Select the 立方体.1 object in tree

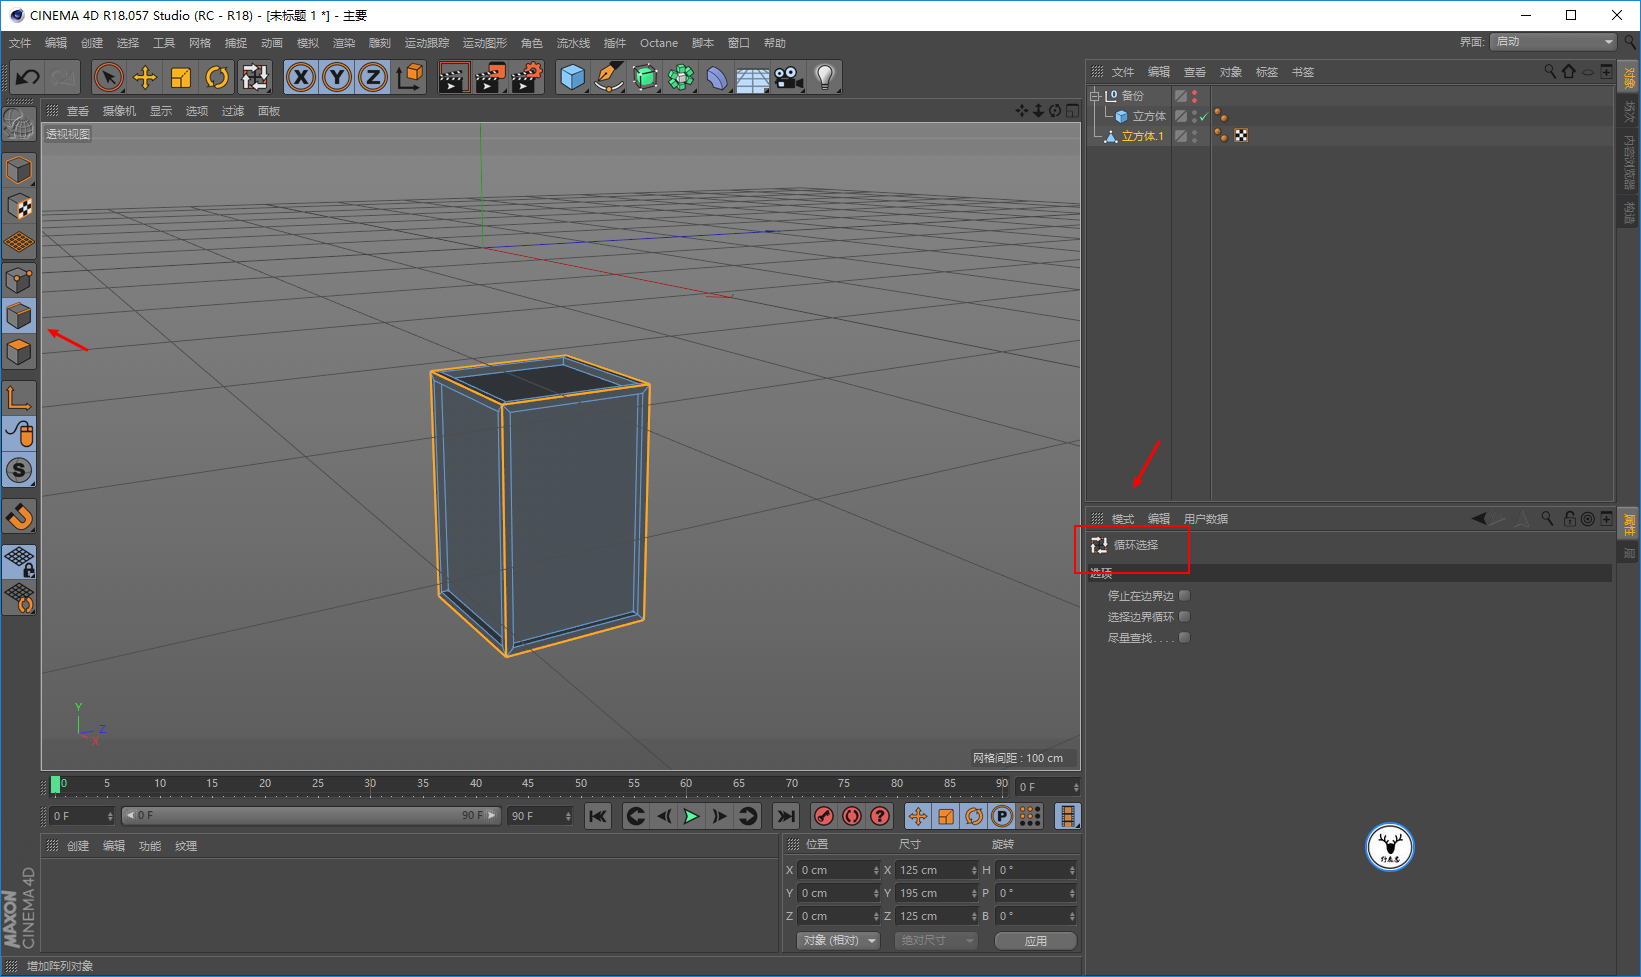pyautogui.click(x=1143, y=136)
